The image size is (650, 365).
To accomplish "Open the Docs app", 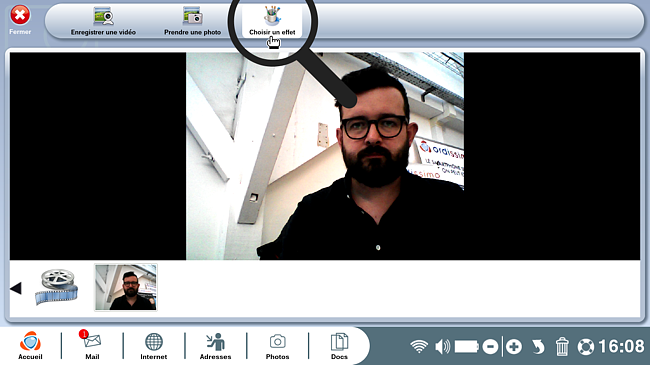I will click(x=339, y=345).
